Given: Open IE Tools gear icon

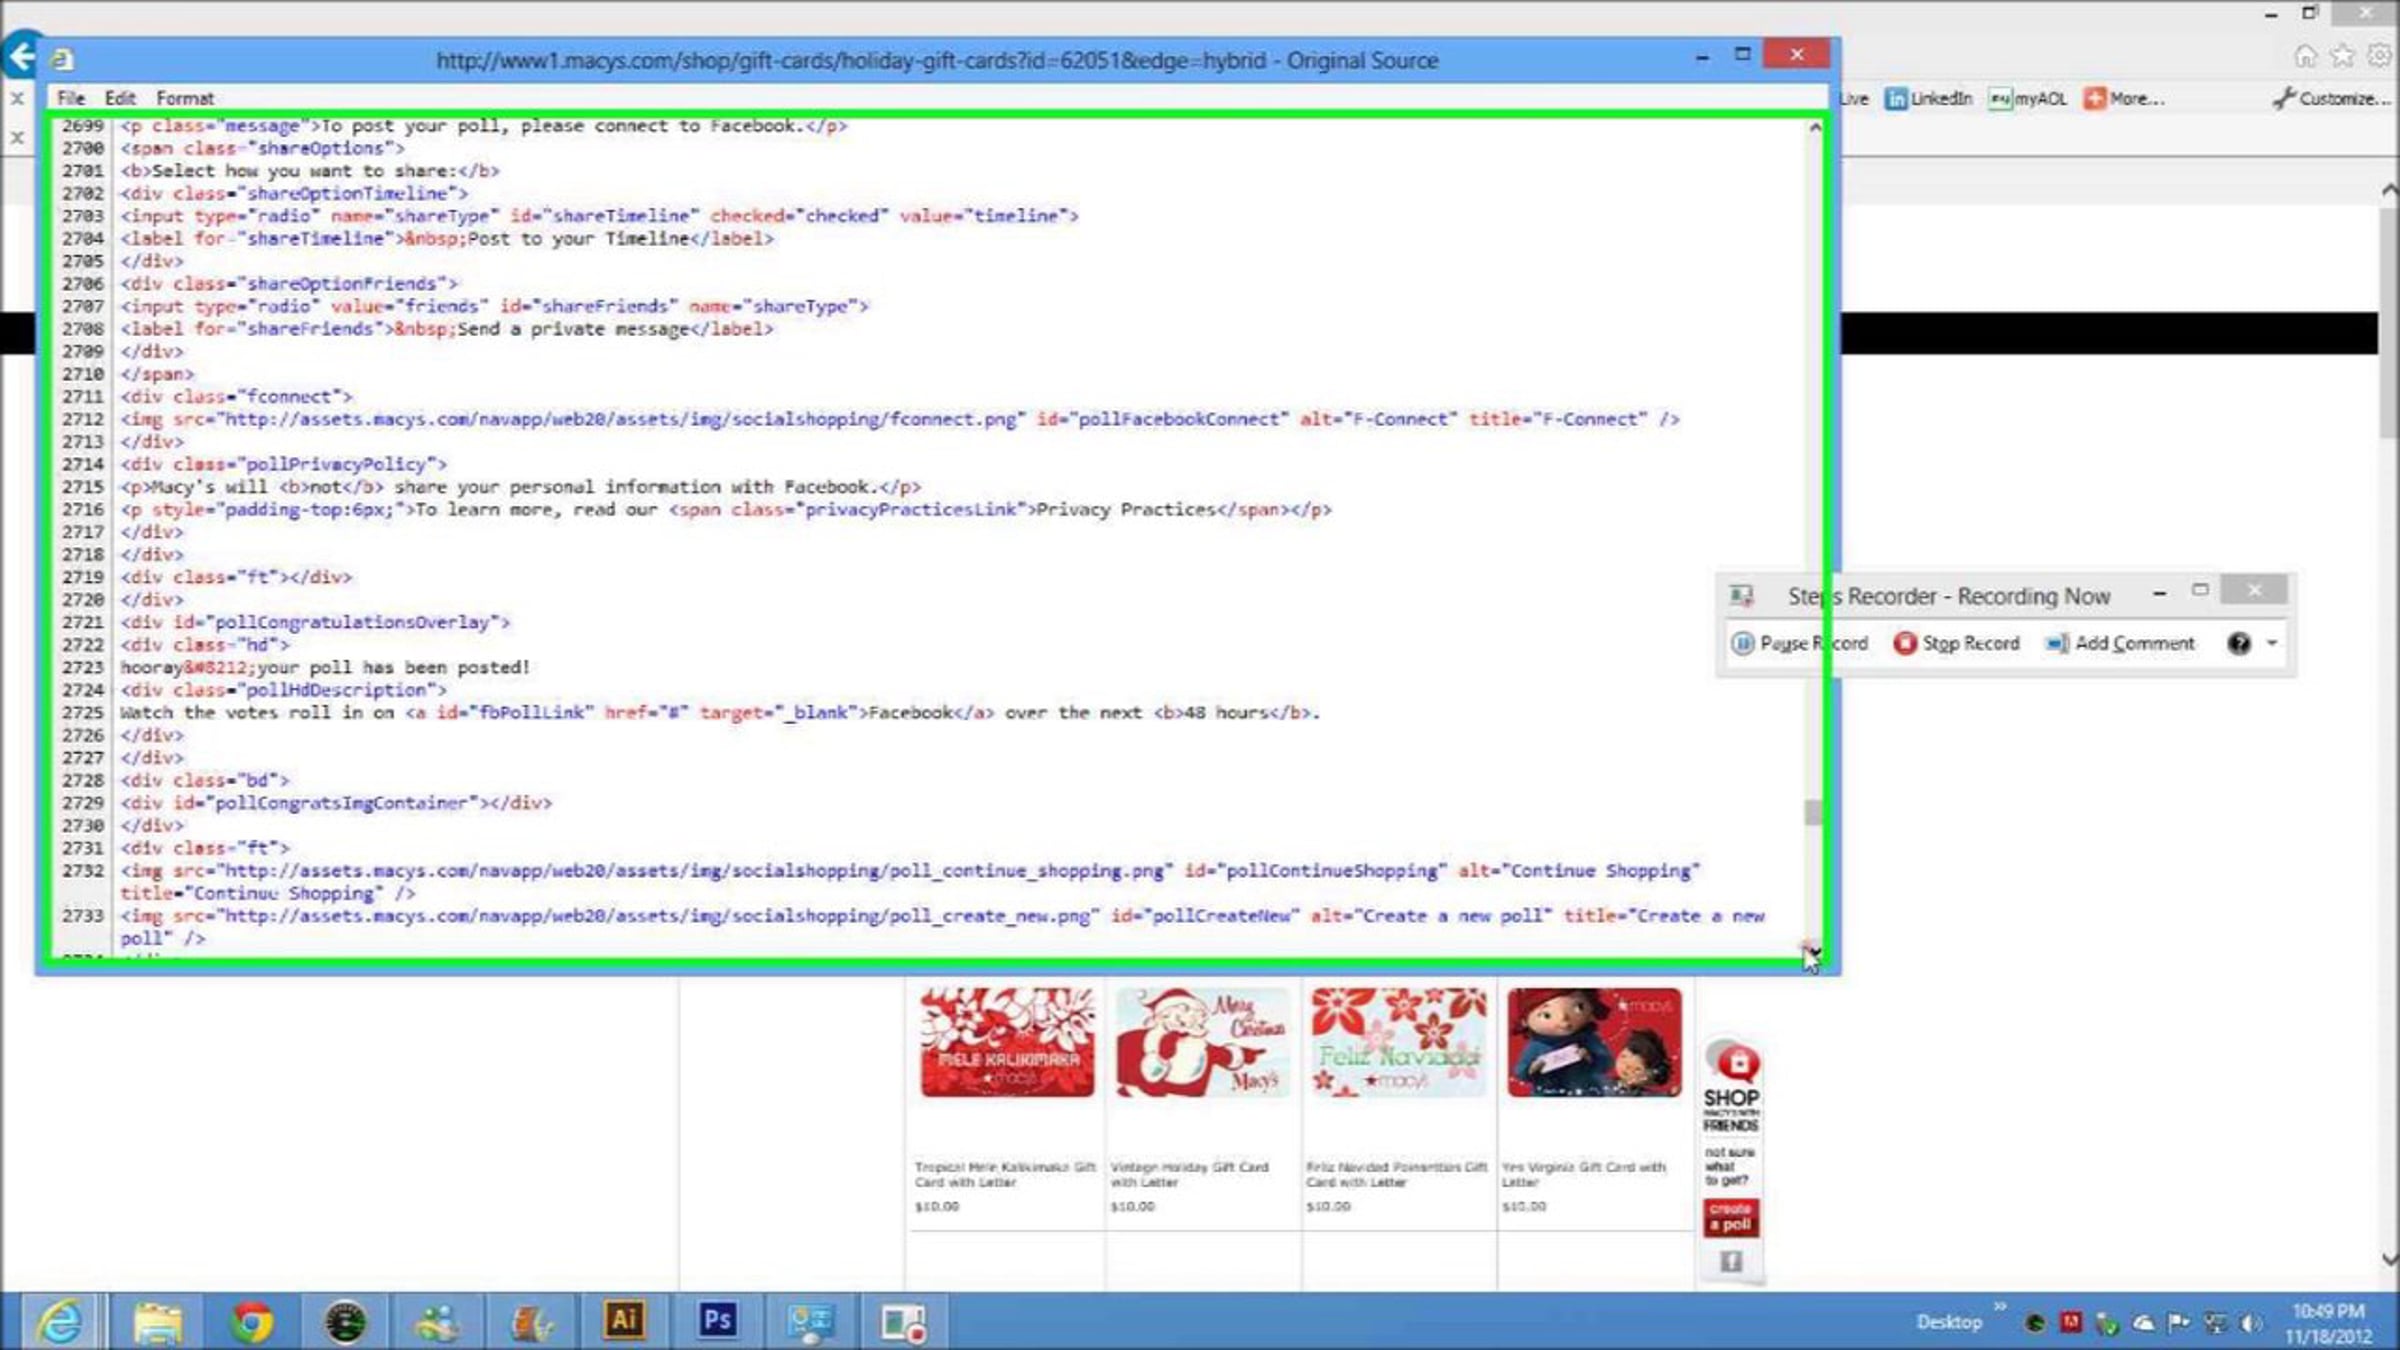Looking at the screenshot, I should coord(2379,57).
